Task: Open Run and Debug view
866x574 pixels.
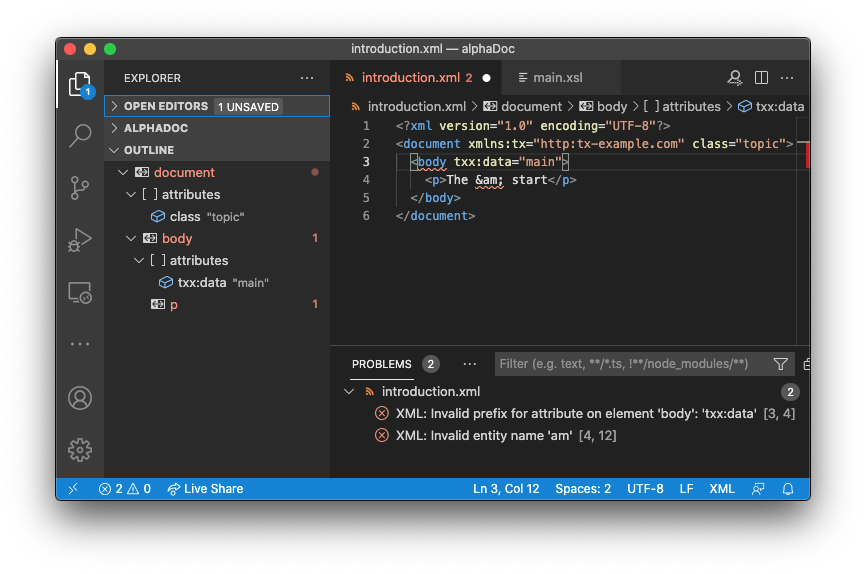Action: [80, 240]
